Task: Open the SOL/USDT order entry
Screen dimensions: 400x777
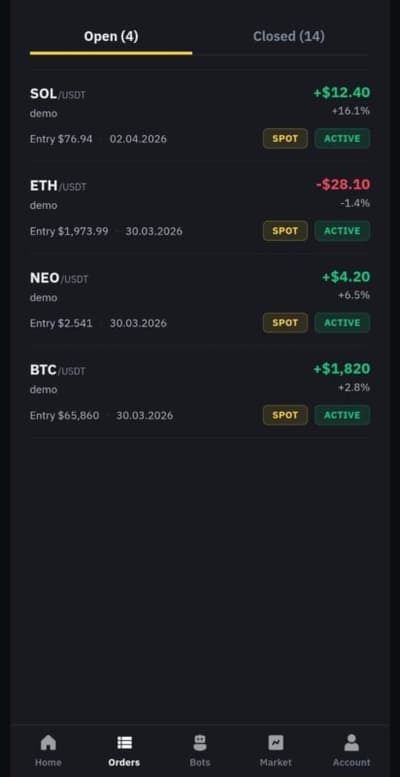Action: pyautogui.click(x=200, y=115)
